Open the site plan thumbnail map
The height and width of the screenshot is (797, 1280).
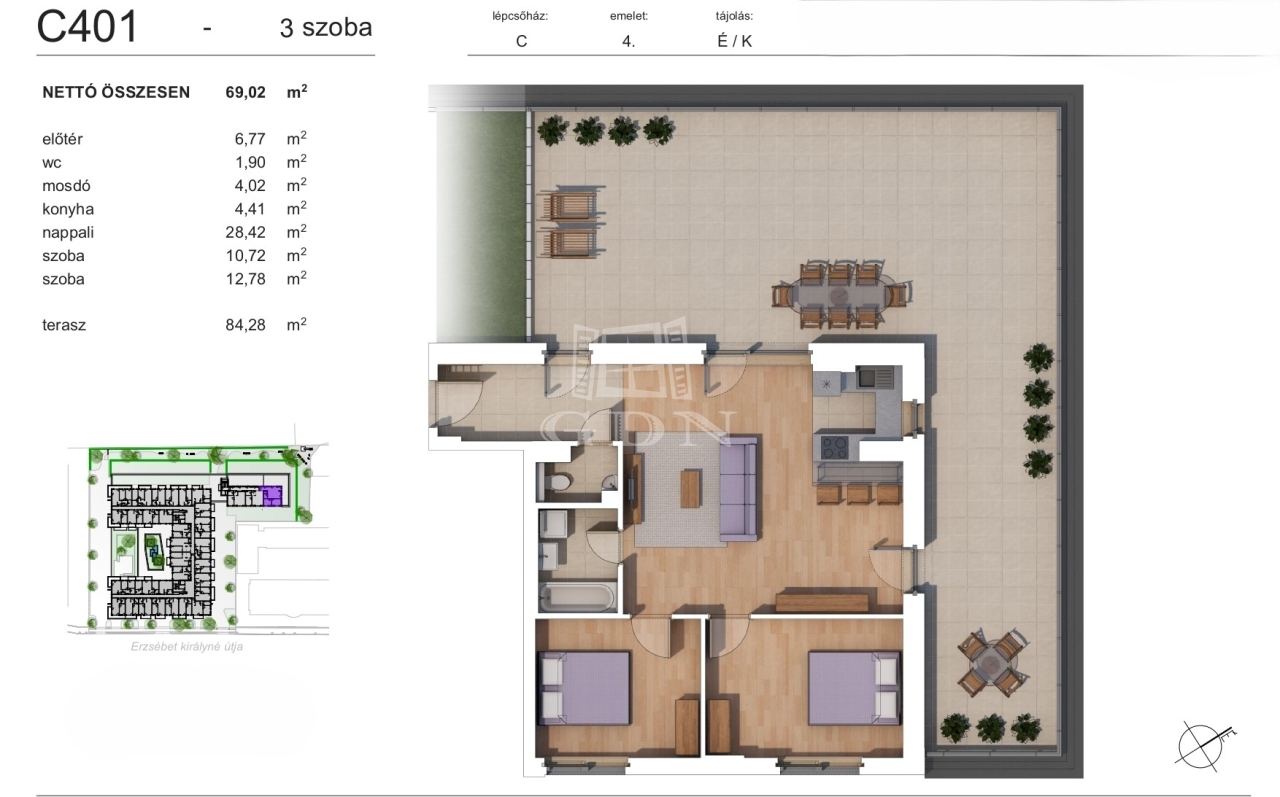pos(197,538)
